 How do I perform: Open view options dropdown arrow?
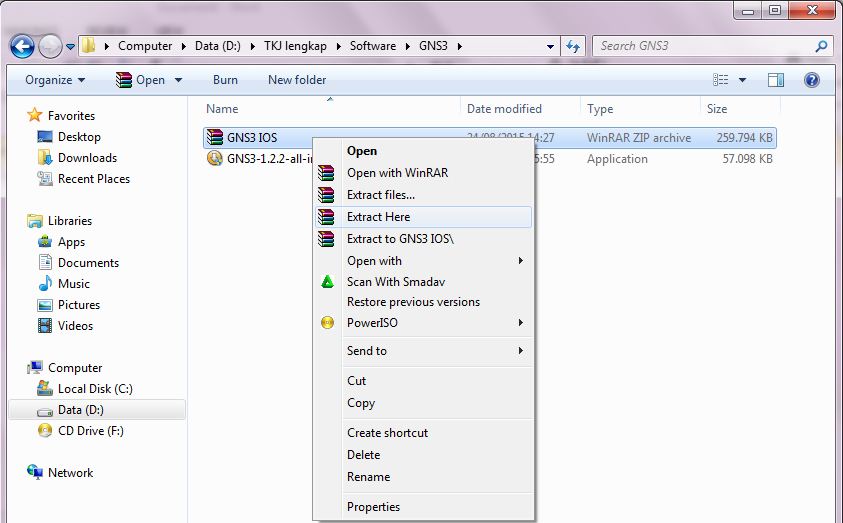[742, 80]
